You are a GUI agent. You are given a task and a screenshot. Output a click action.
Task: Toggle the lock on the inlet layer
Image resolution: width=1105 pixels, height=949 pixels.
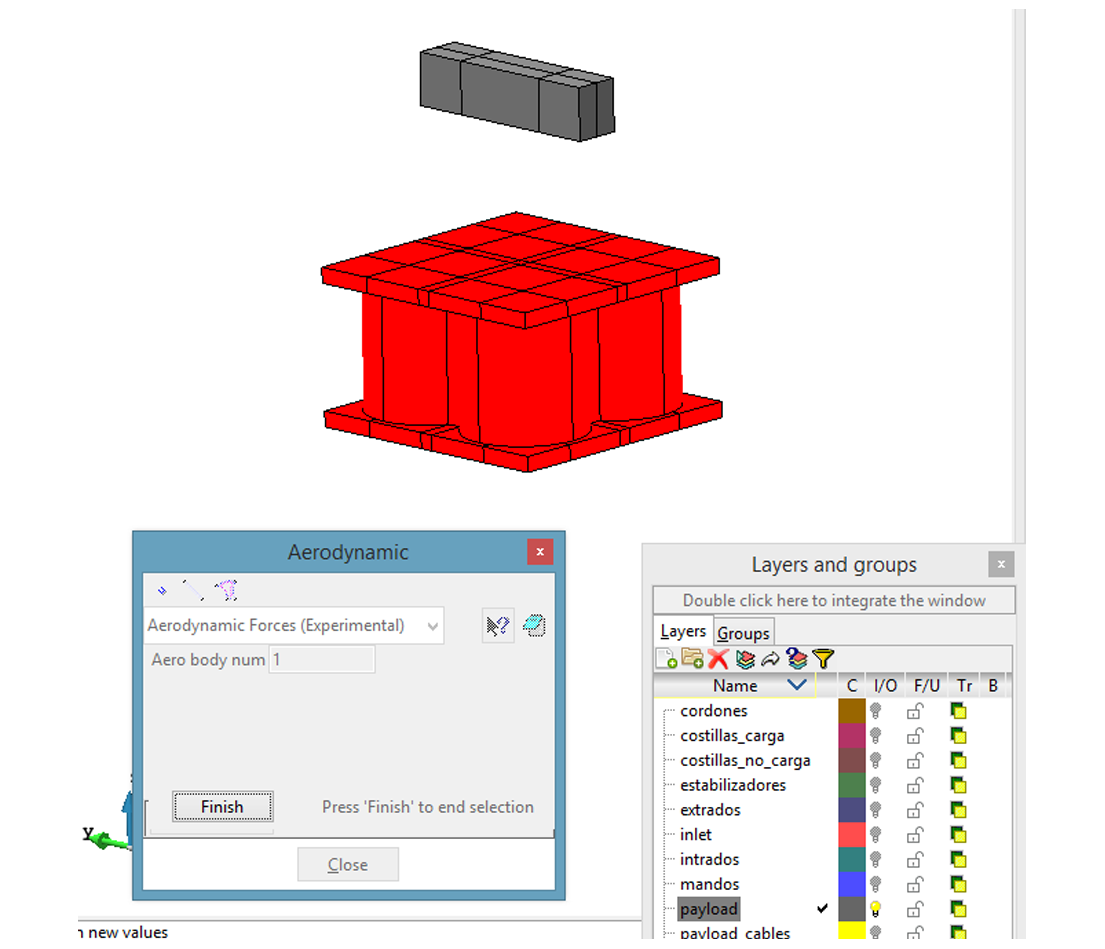[915, 835]
